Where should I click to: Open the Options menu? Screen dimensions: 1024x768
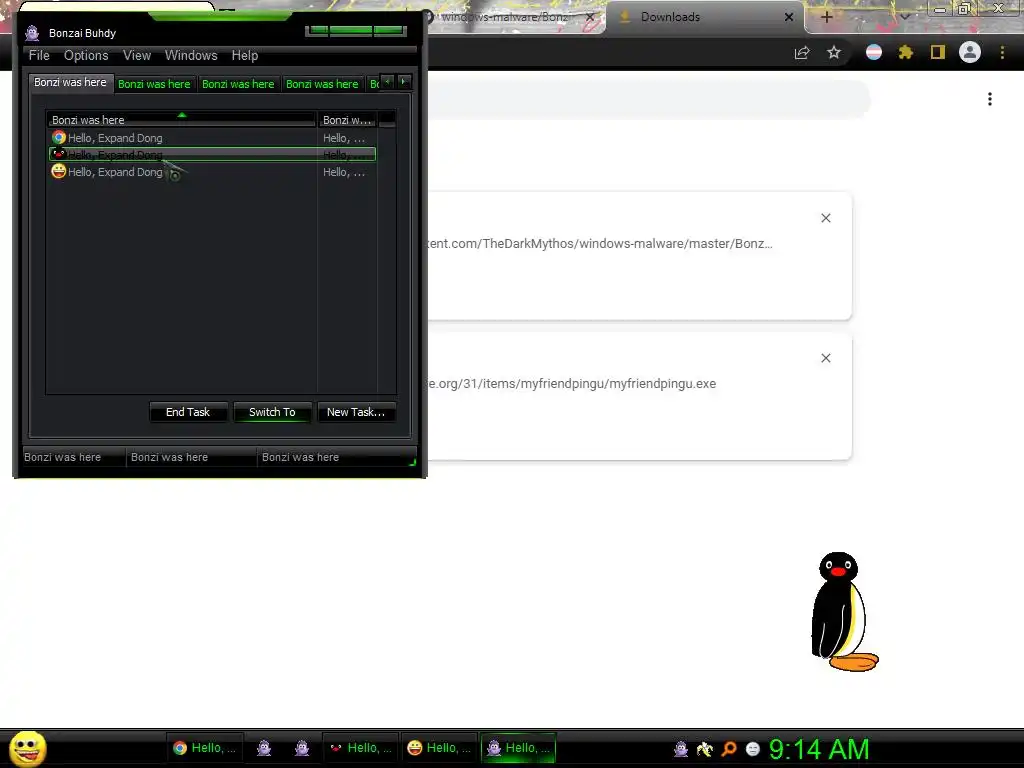coord(86,56)
